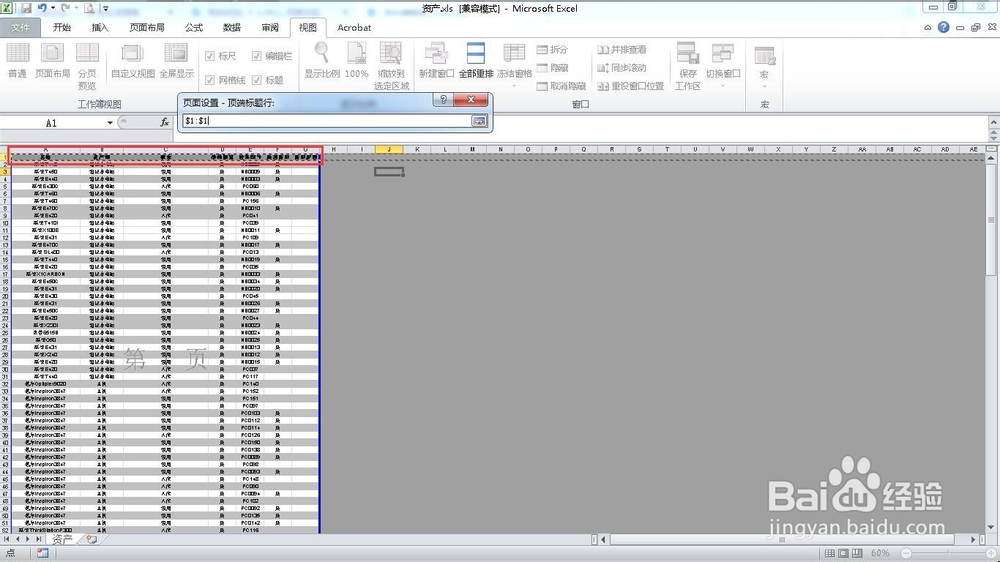Insert a new worksheet tab
Image resolution: width=1000 pixels, height=562 pixels.
tap(92, 540)
